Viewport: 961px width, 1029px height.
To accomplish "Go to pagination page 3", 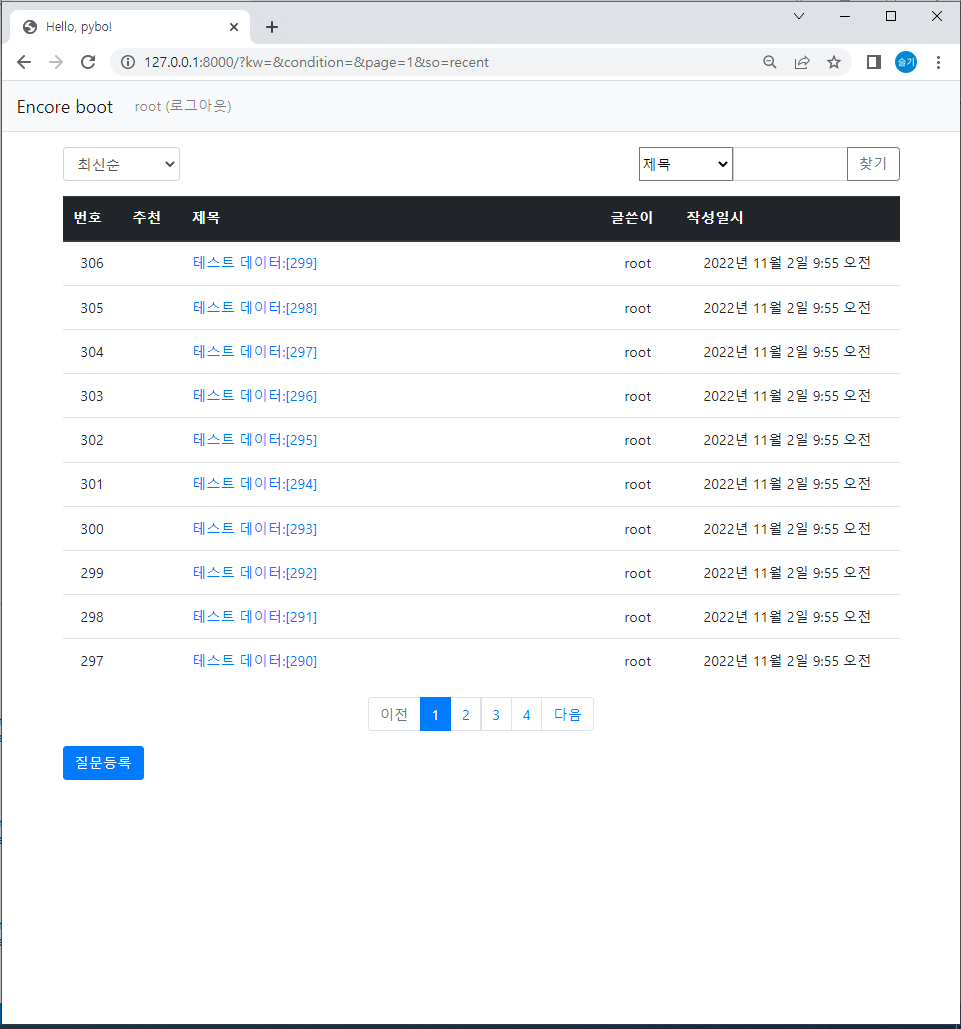I will (496, 714).
